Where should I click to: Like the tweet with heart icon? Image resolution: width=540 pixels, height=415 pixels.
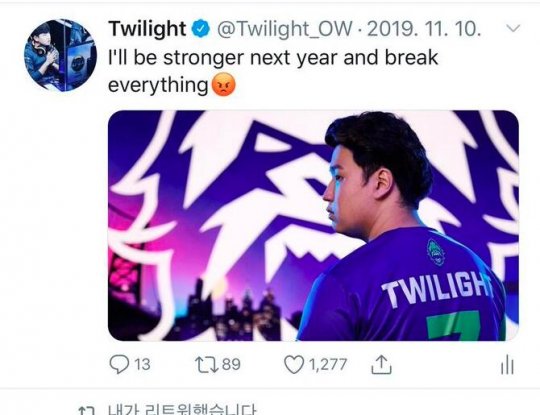point(294,365)
